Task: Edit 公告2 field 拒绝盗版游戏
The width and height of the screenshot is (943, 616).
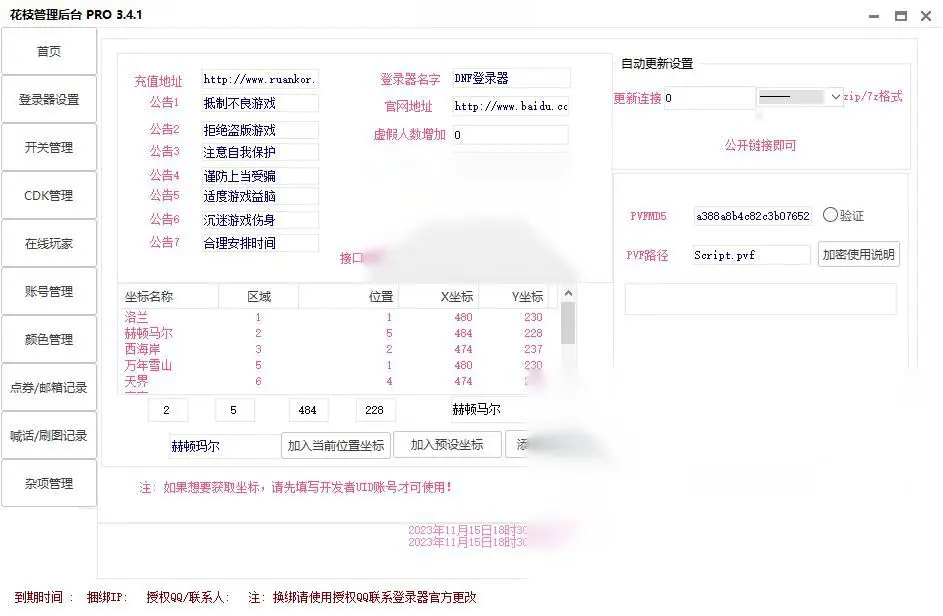Action: pos(260,130)
